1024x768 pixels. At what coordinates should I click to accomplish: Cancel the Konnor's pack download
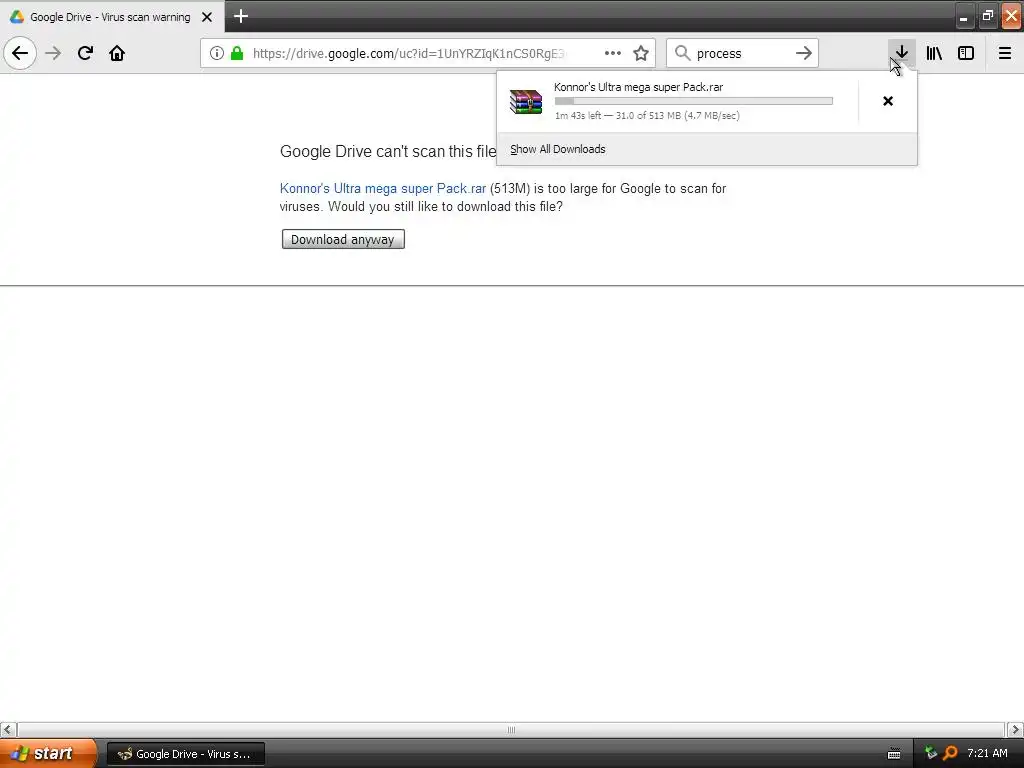tap(888, 101)
